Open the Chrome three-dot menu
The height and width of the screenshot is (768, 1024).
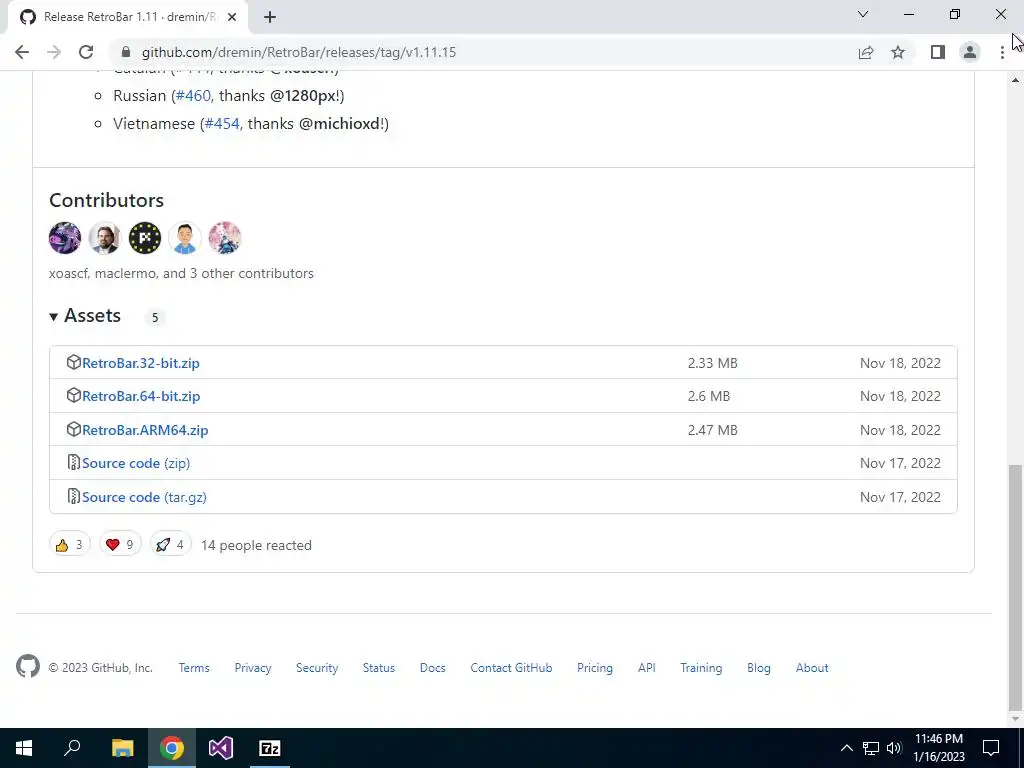(1002, 52)
